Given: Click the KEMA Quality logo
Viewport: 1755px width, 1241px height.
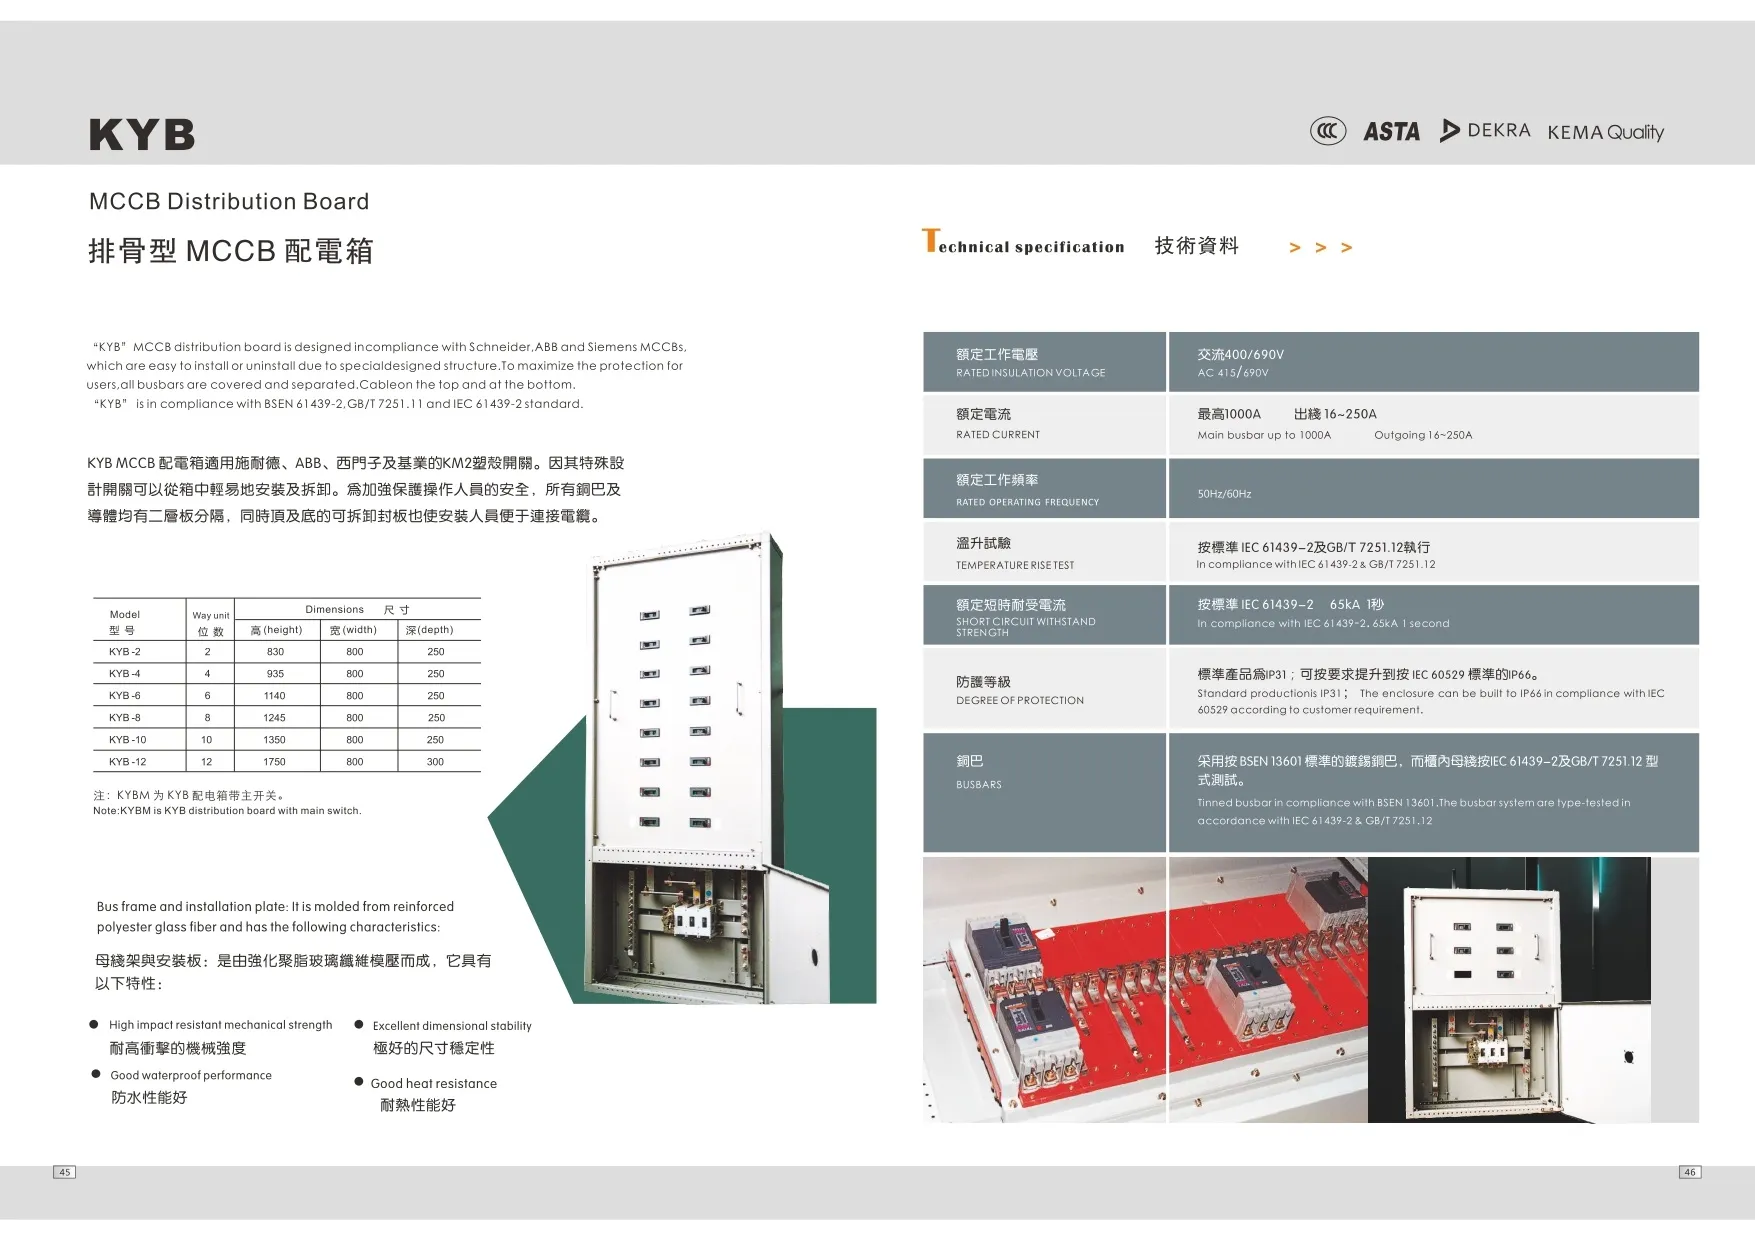Looking at the screenshot, I should tap(1605, 132).
